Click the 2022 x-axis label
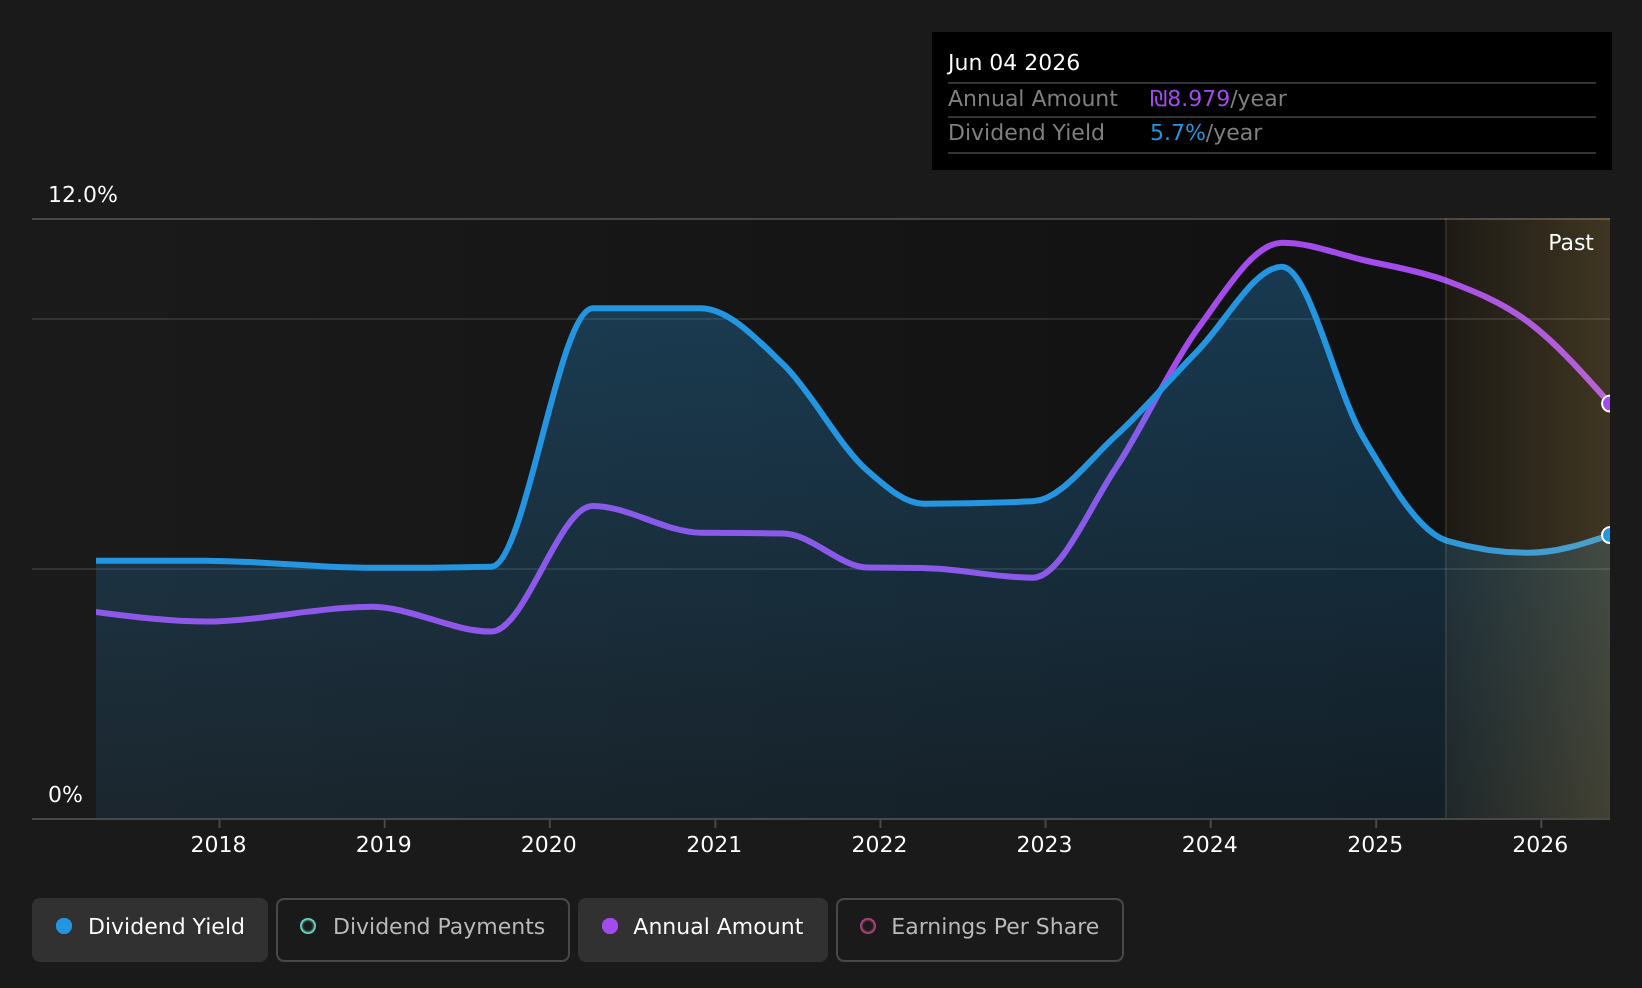The height and width of the screenshot is (988, 1642). tap(879, 845)
